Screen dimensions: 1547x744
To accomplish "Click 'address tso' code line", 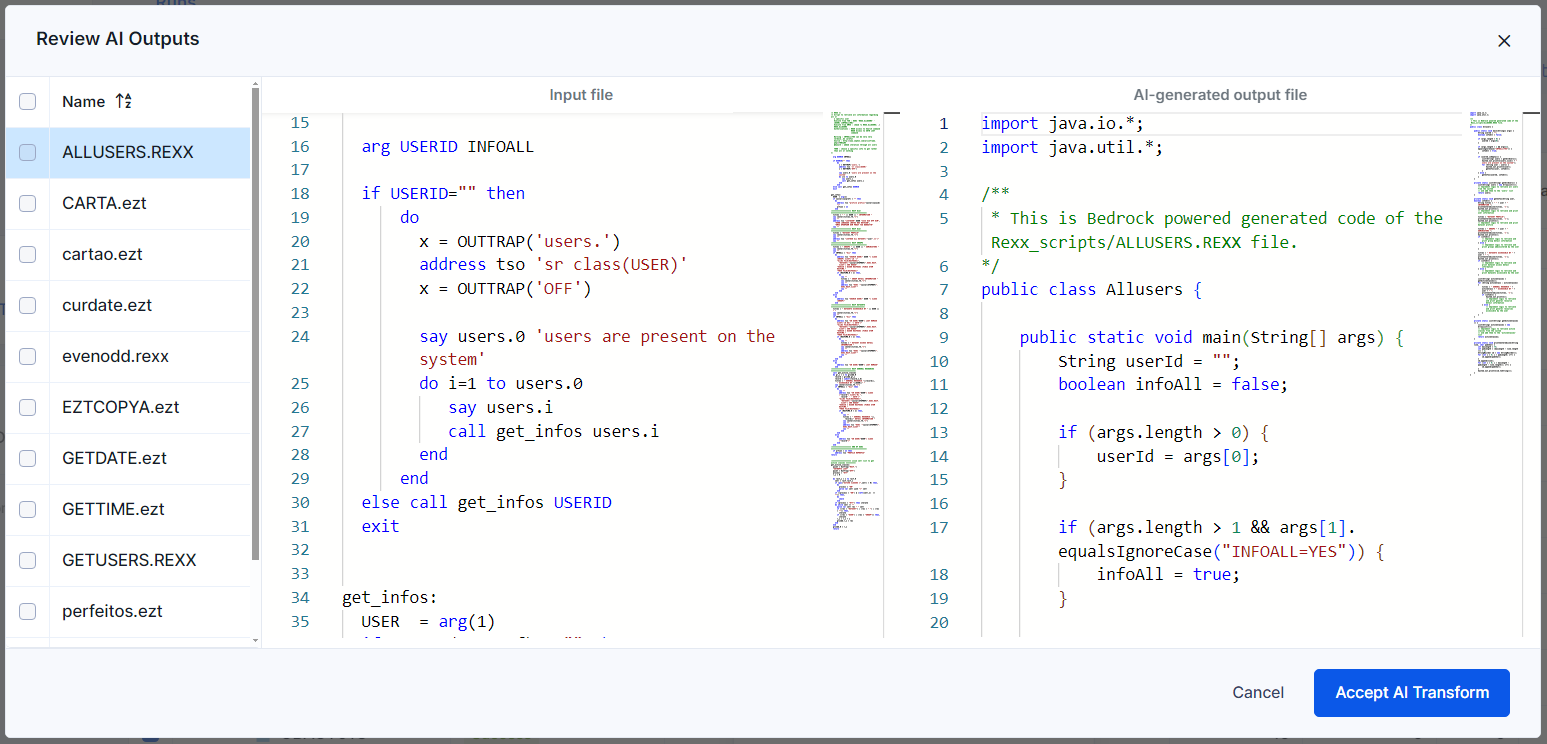I will 554,264.
